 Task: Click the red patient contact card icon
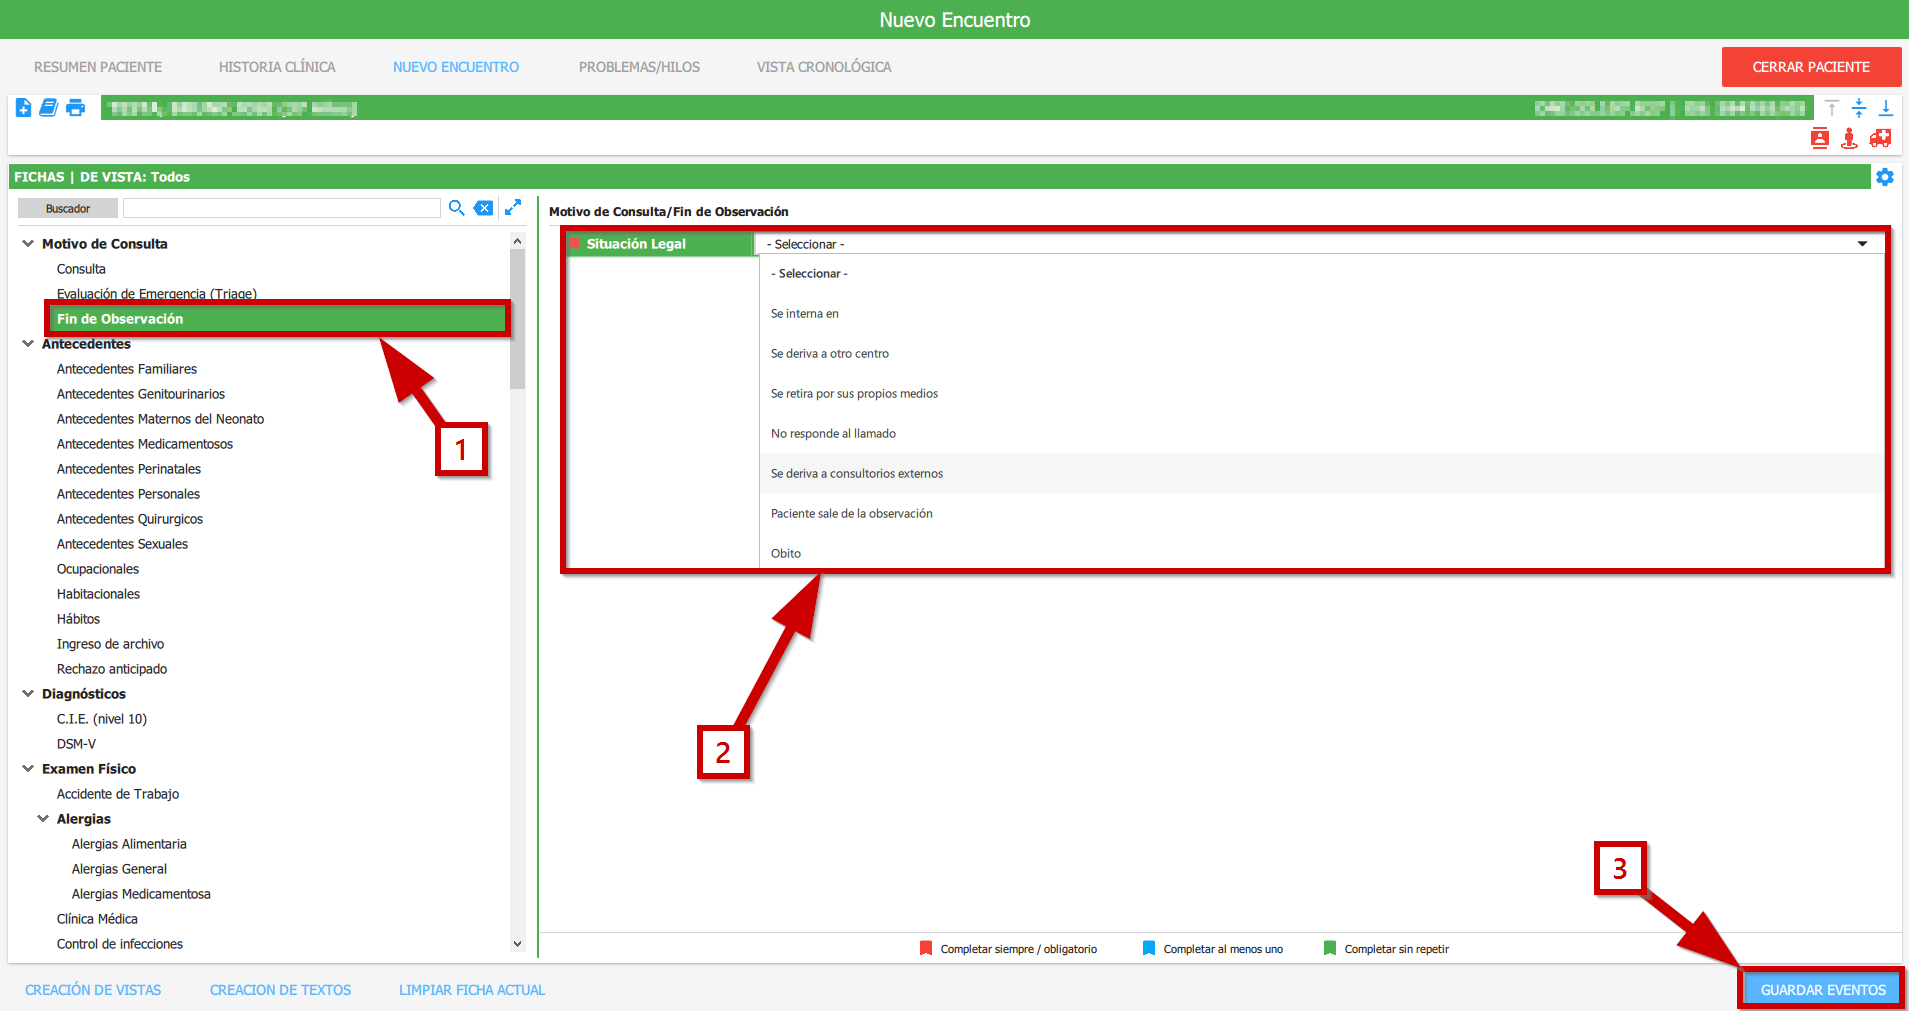(x=1820, y=138)
